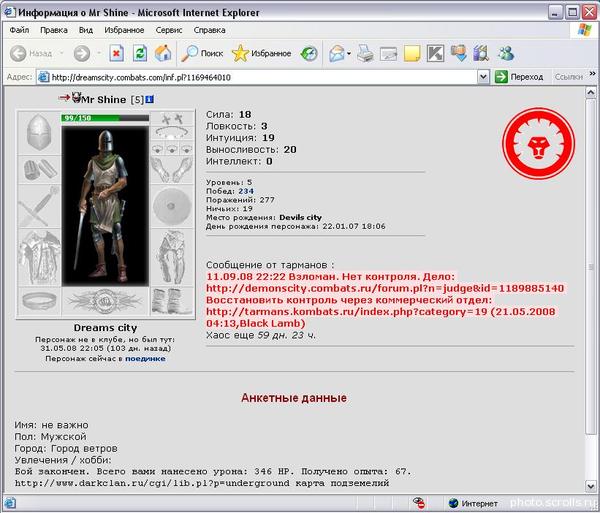This screenshot has height=513, width=600.
Task: Click the vertical scrollbar down arrow
Action: (x=591, y=485)
